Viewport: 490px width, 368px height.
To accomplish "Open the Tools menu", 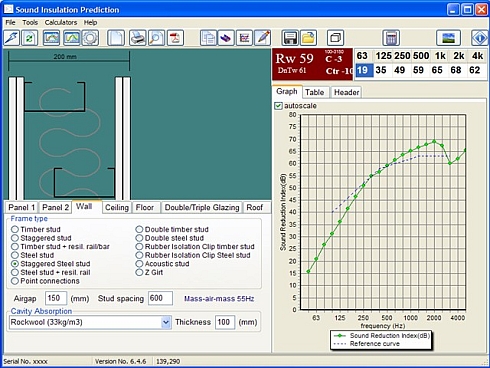I will coord(30,22).
